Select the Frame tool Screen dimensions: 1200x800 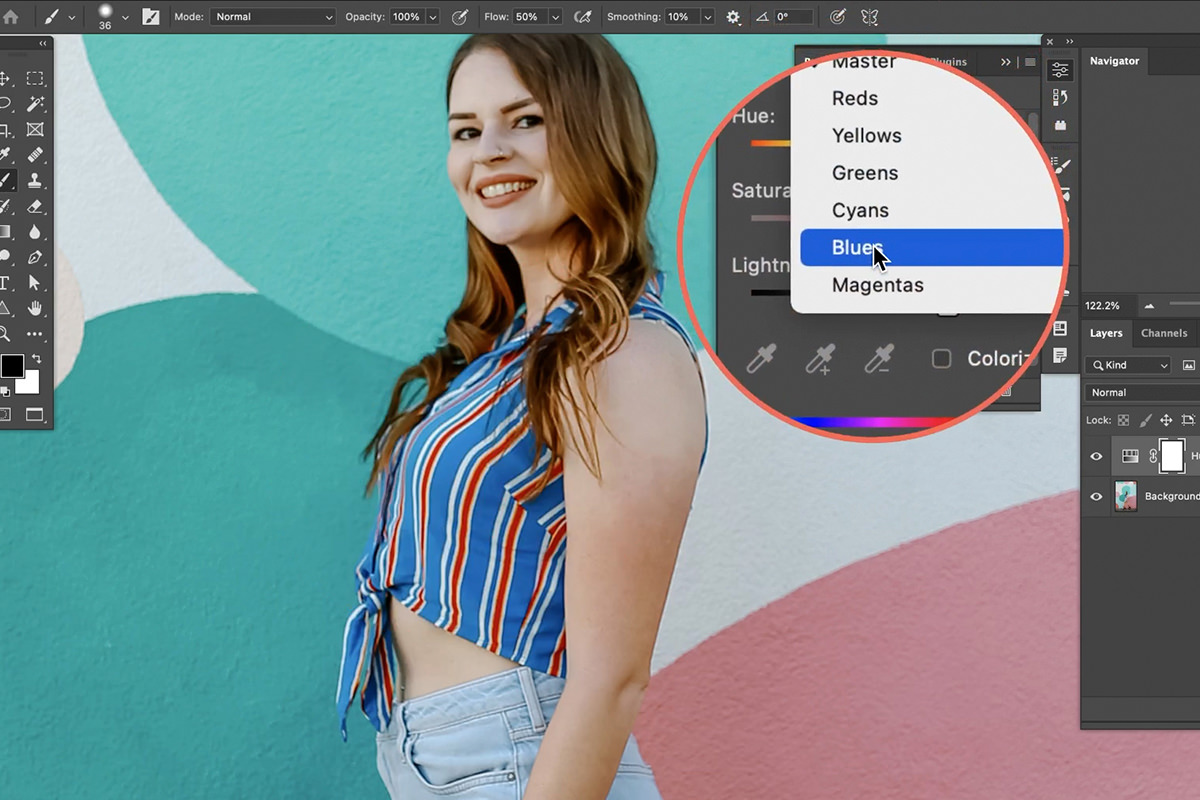[x=35, y=130]
